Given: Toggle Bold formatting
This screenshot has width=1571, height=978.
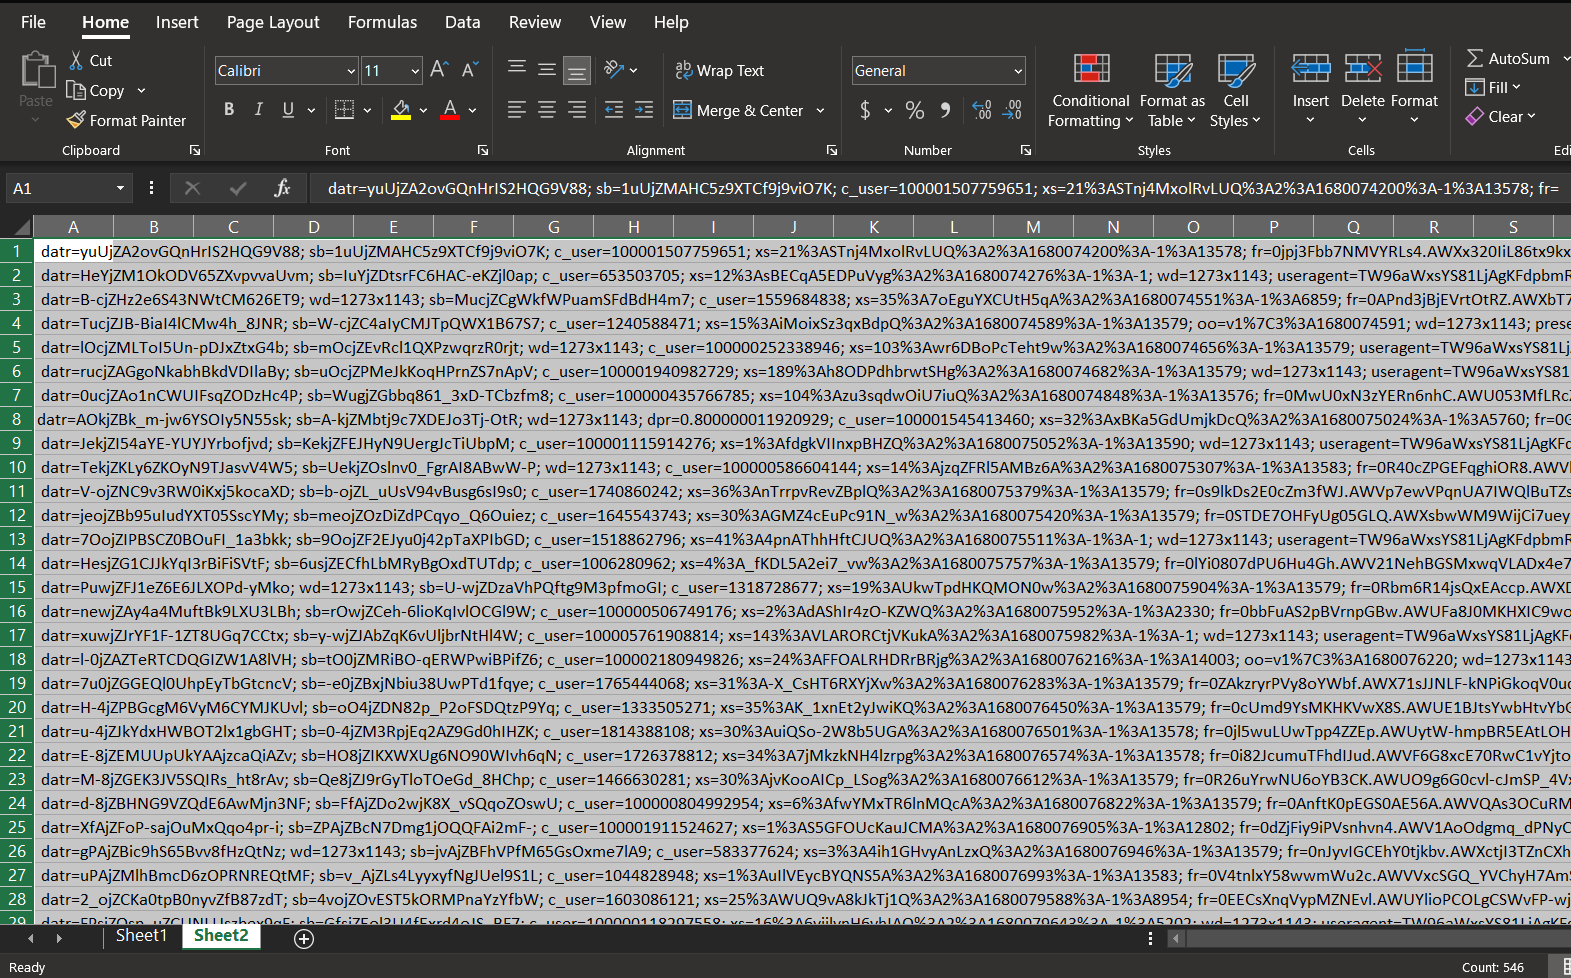Looking at the screenshot, I should [229, 110].
